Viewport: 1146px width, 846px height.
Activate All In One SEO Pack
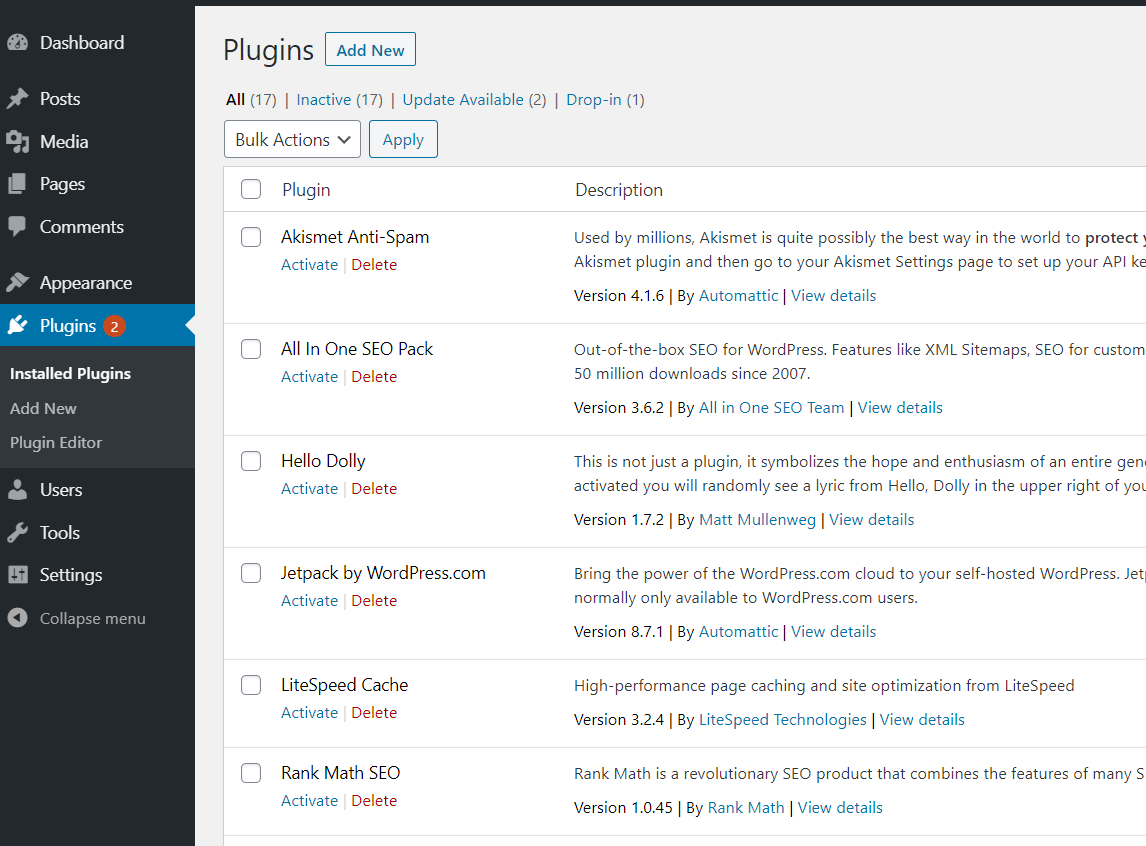(309, 376)
